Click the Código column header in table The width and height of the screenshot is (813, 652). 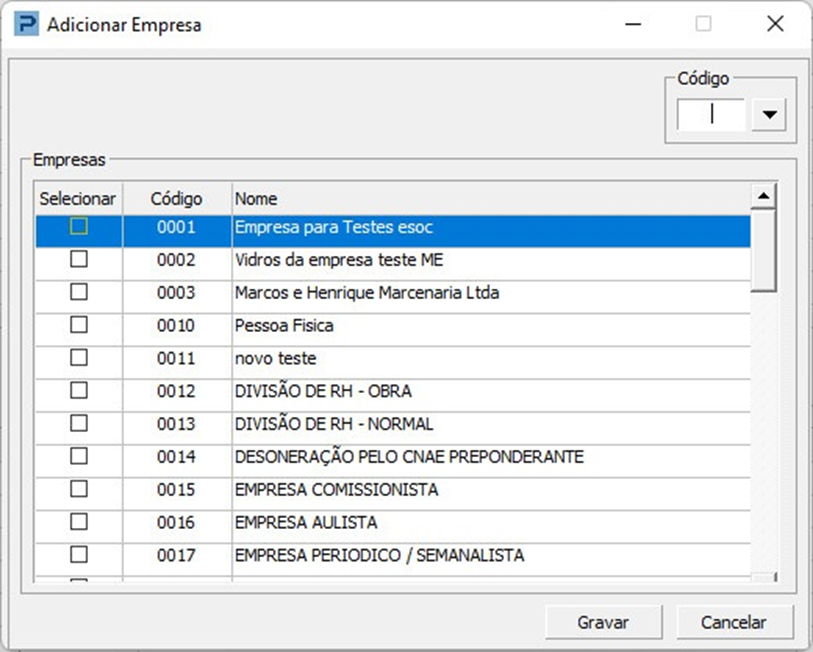click(176, 198)
